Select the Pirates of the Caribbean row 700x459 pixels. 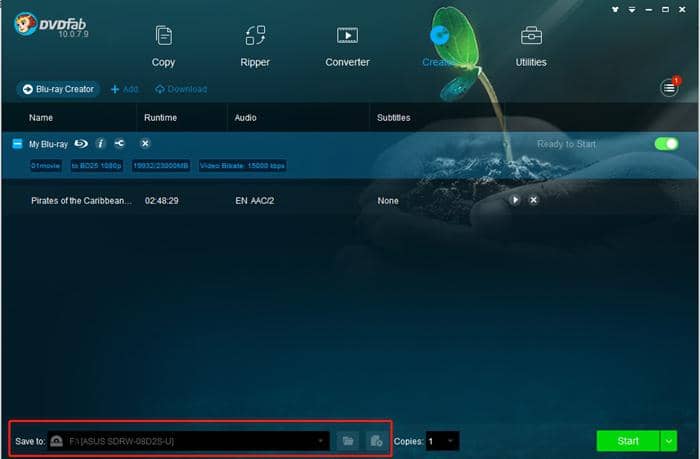point(350,201)
